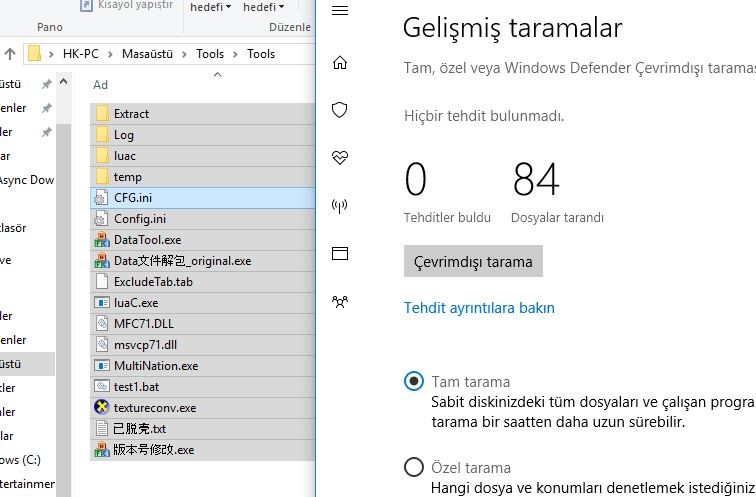Click the ExcludeTab.tab file name
The height and width of the screenshot is (497, 756).
(153, 282)
